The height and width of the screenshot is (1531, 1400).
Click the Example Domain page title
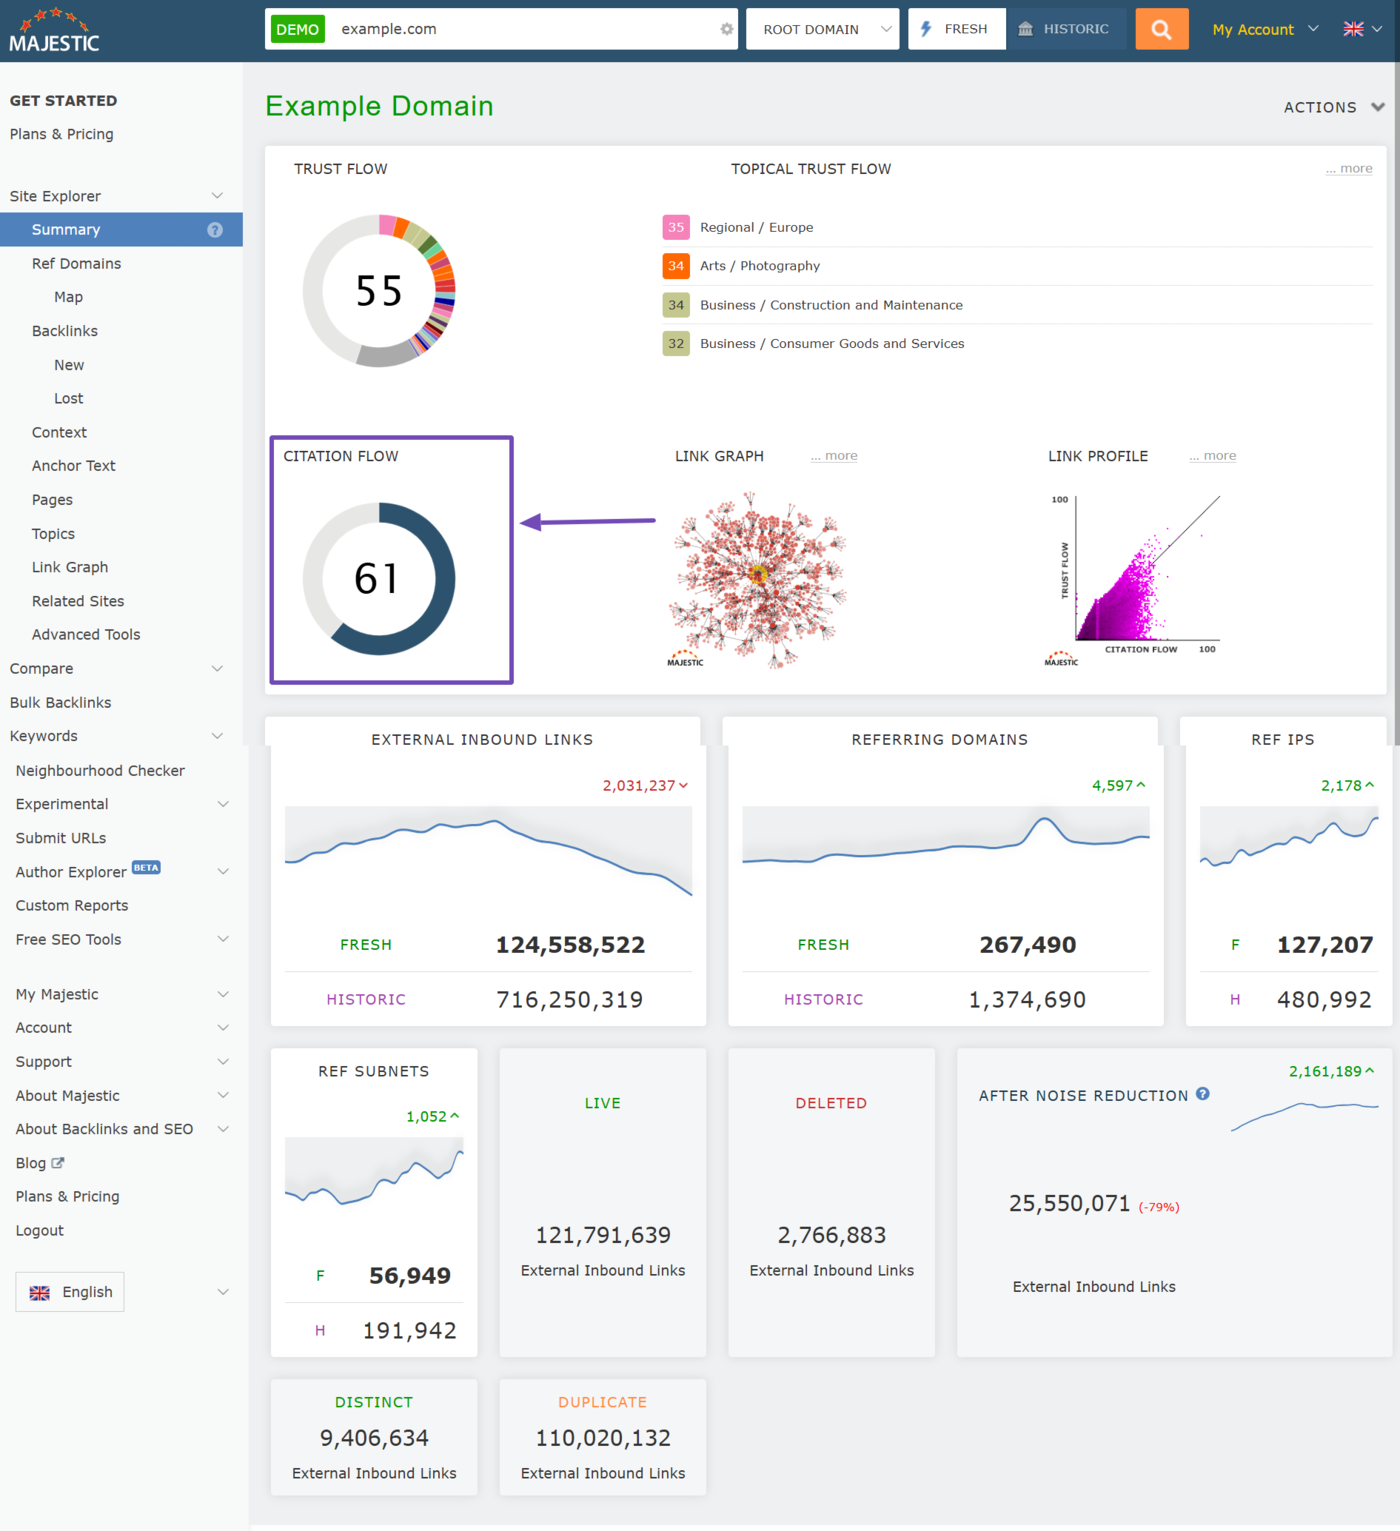(379, 106)
